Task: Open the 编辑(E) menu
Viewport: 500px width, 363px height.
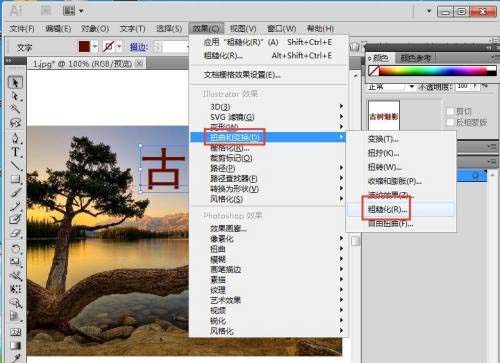Action: [58, 29]
